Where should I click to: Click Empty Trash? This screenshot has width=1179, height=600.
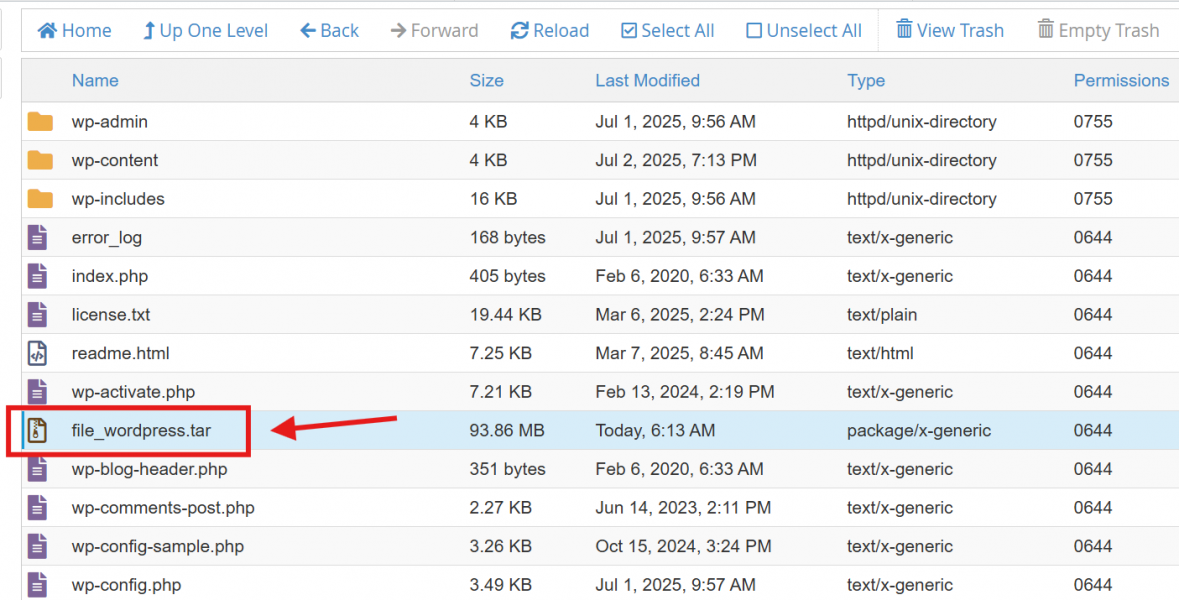1099,31
